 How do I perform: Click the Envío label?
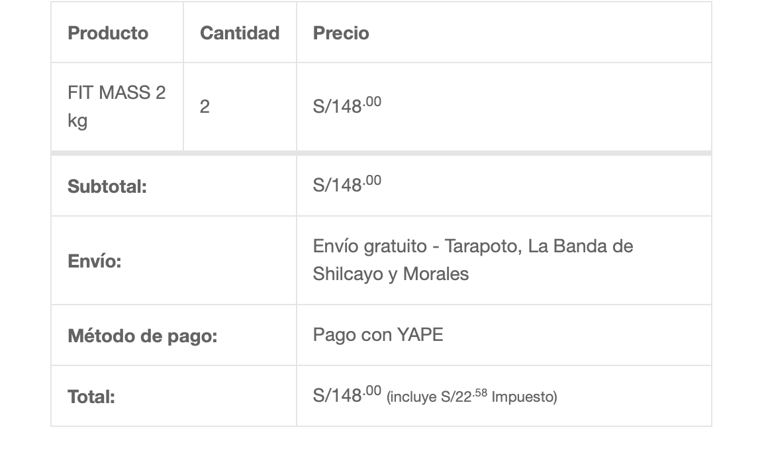(x=93, y=261)
